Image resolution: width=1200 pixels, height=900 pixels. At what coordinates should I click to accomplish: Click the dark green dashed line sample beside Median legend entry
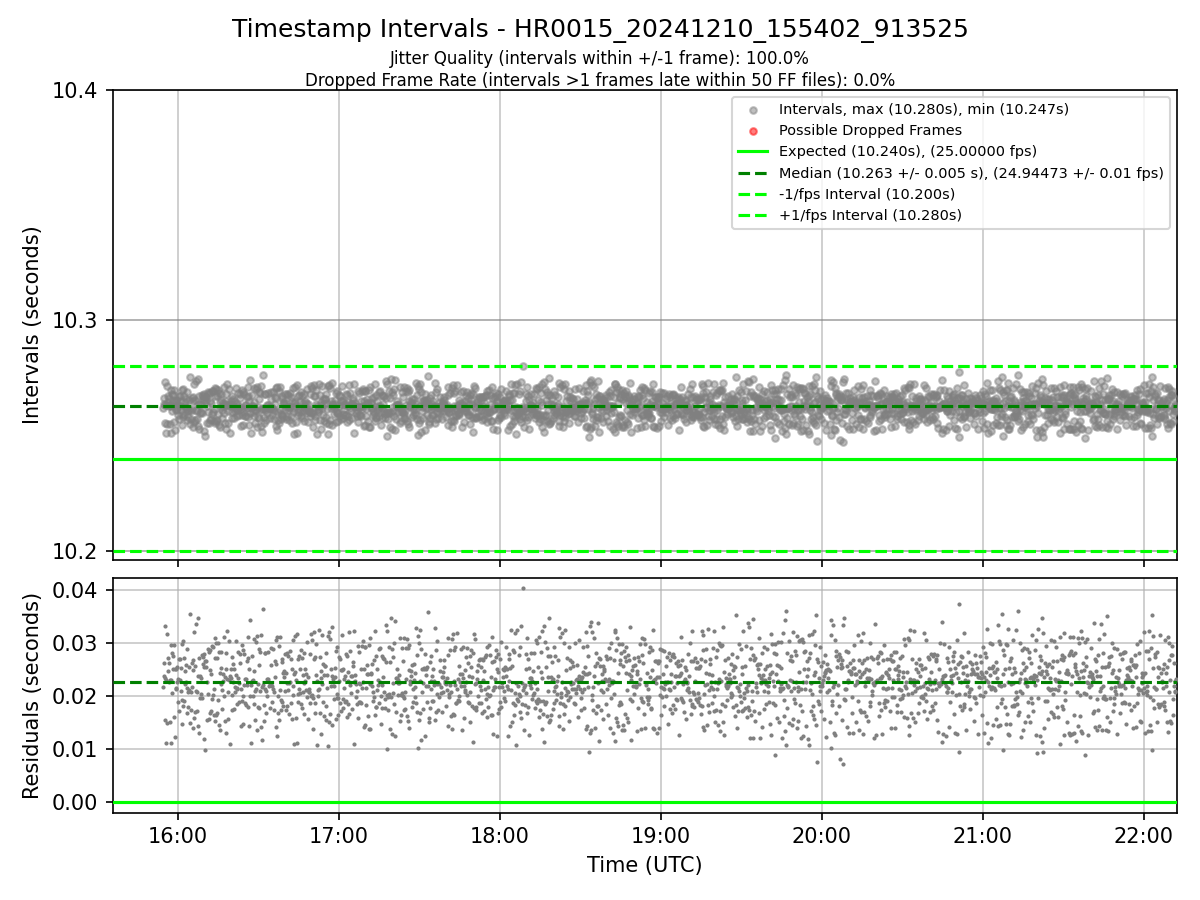[x=754, y=173]
